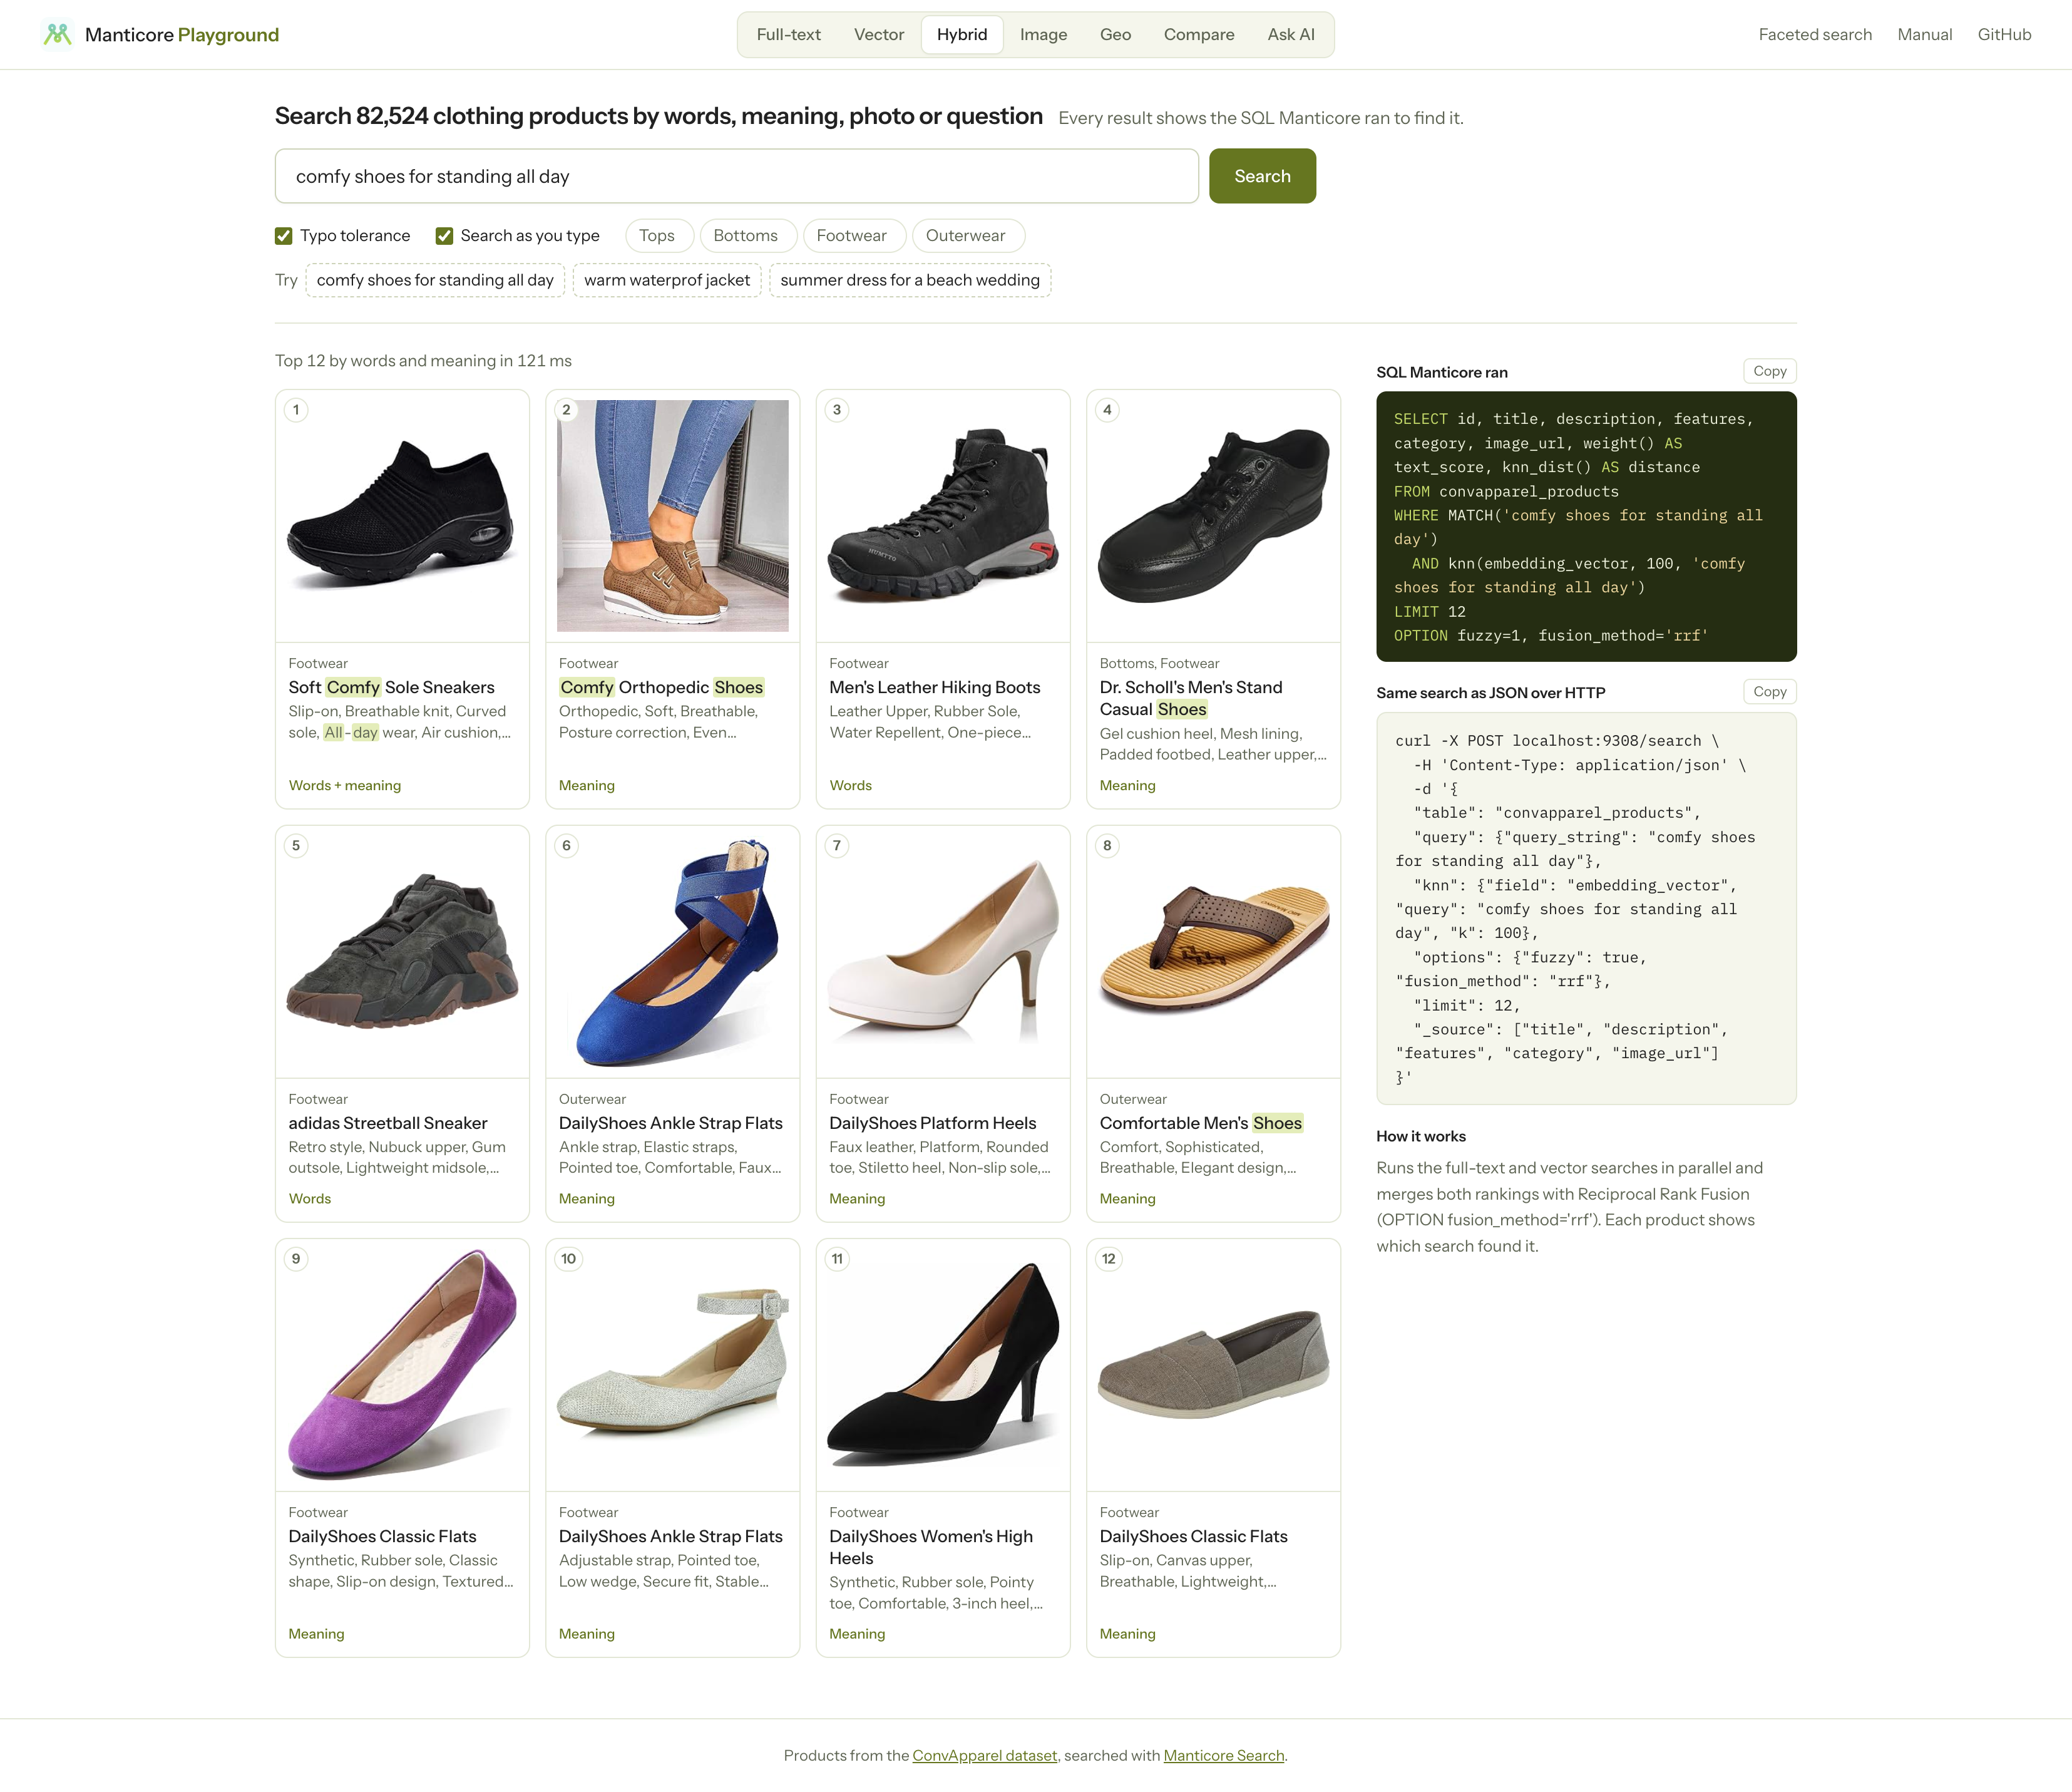Follow the Manticore Search footer link

point(1223,1755)
